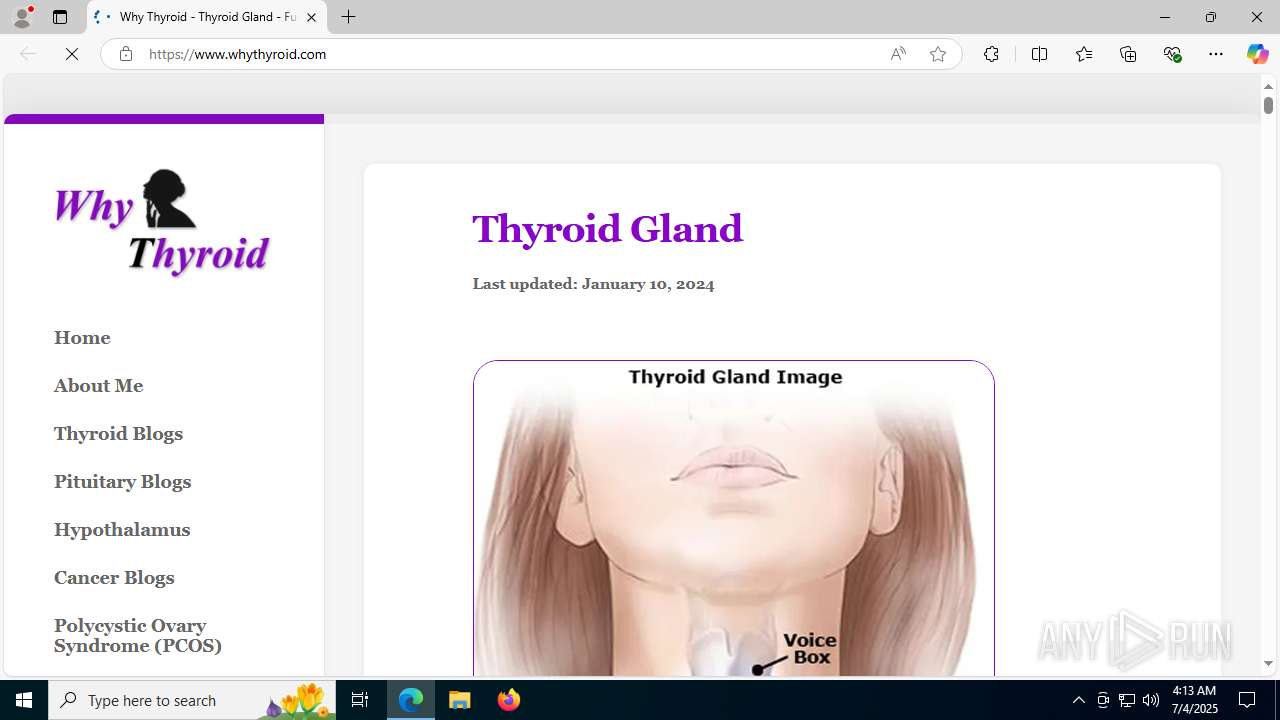This screenshot has width=1280, height=720.
Task: Click the Why Thyroid site logo
Action: pyautogui.click(x=162, y=223)
